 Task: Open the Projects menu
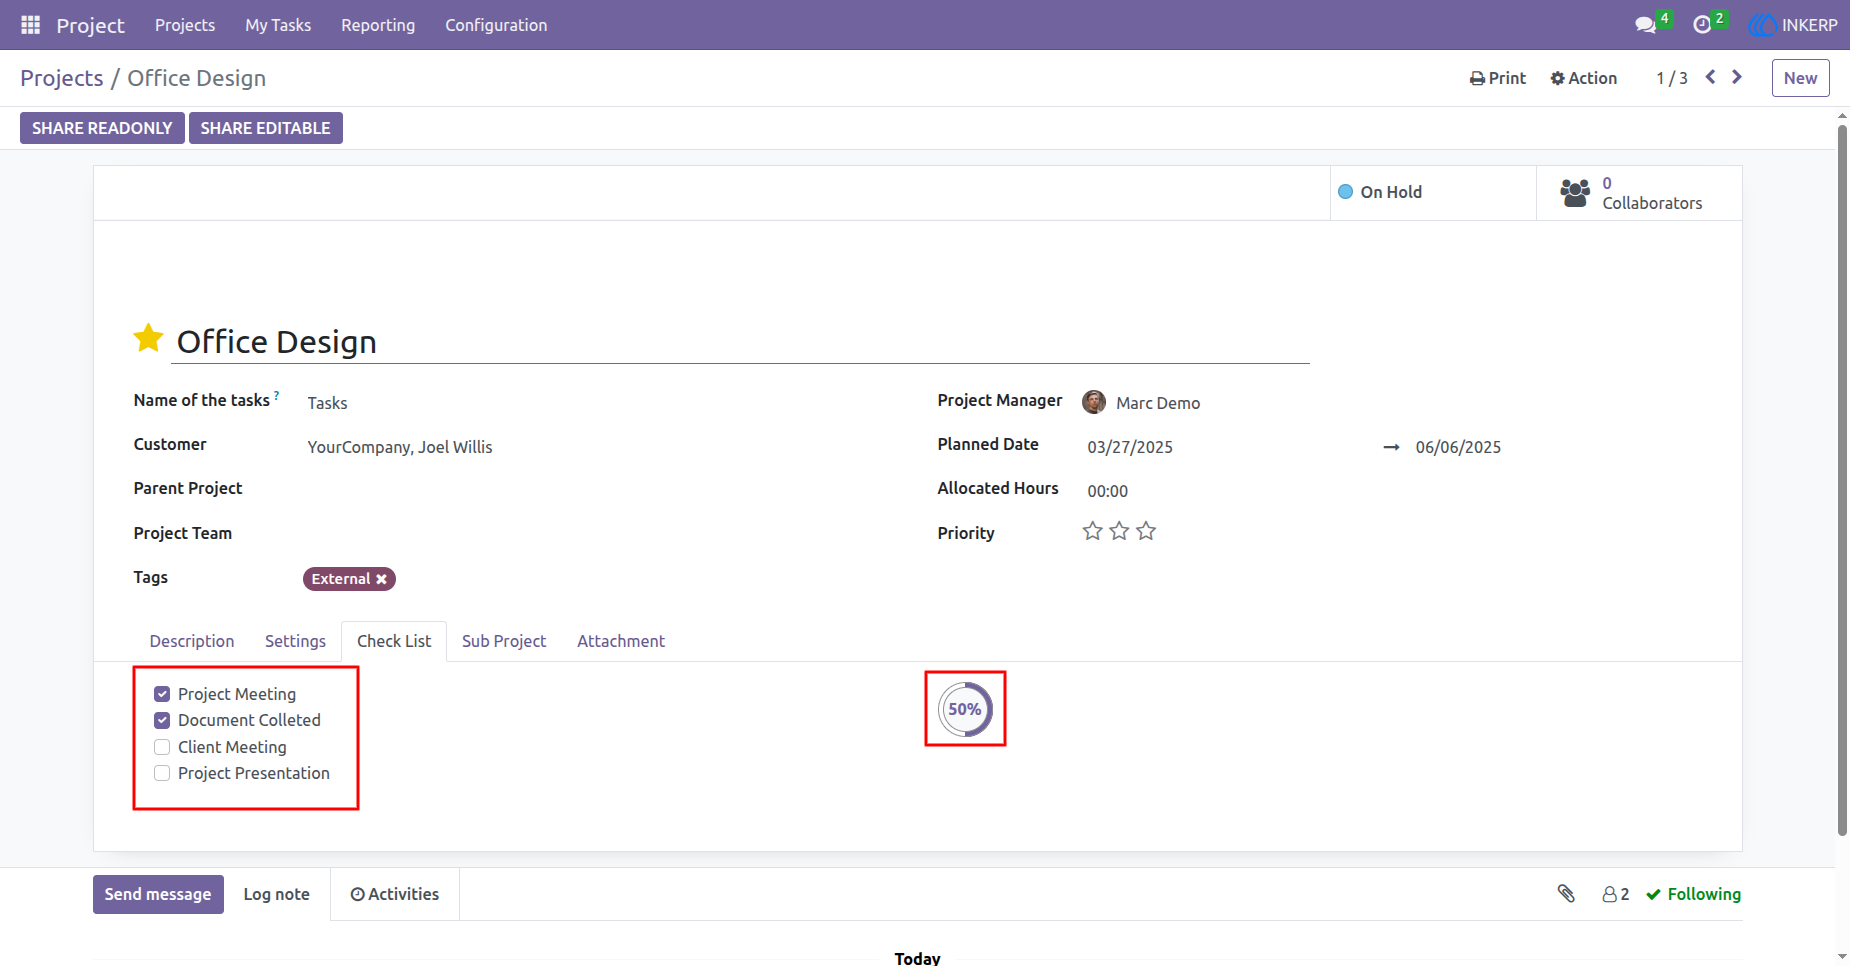185,25
